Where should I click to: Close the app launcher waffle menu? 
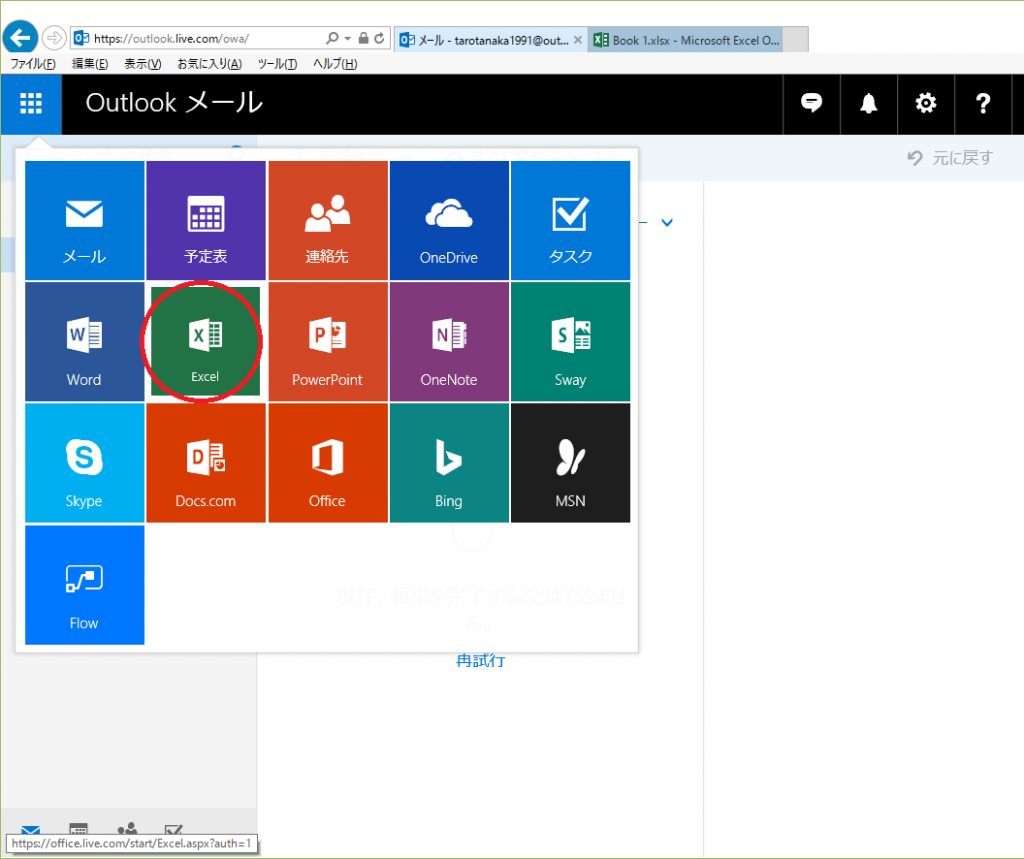pos(31,104)
